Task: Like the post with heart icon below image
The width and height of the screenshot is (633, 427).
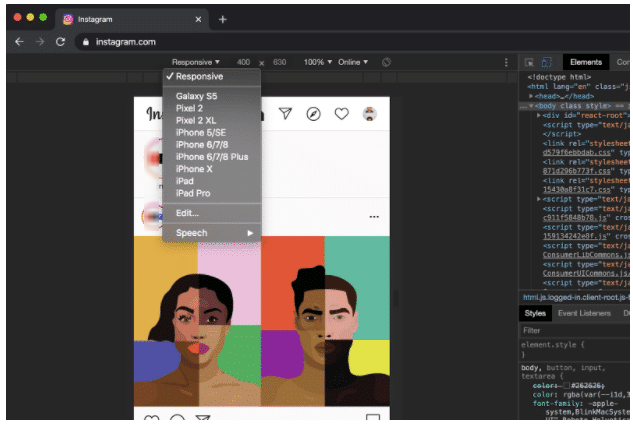Action: point(152,417)
